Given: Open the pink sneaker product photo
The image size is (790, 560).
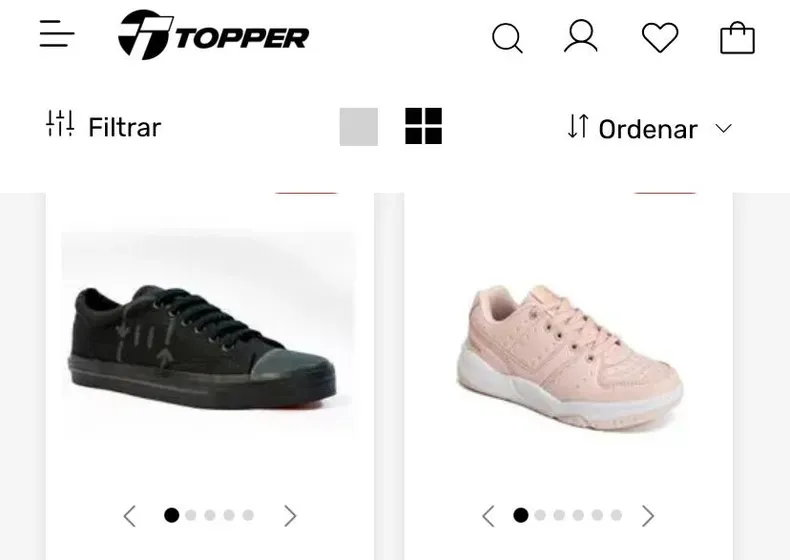Looking at the screenshot, I should 568,353.
